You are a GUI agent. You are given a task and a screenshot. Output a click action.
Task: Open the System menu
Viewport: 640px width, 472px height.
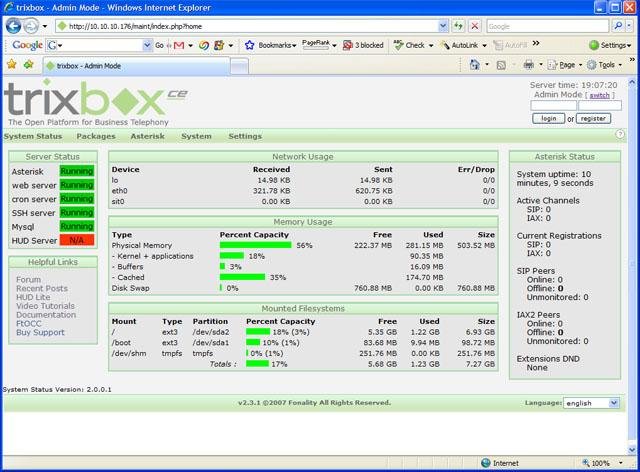(196, 136)
